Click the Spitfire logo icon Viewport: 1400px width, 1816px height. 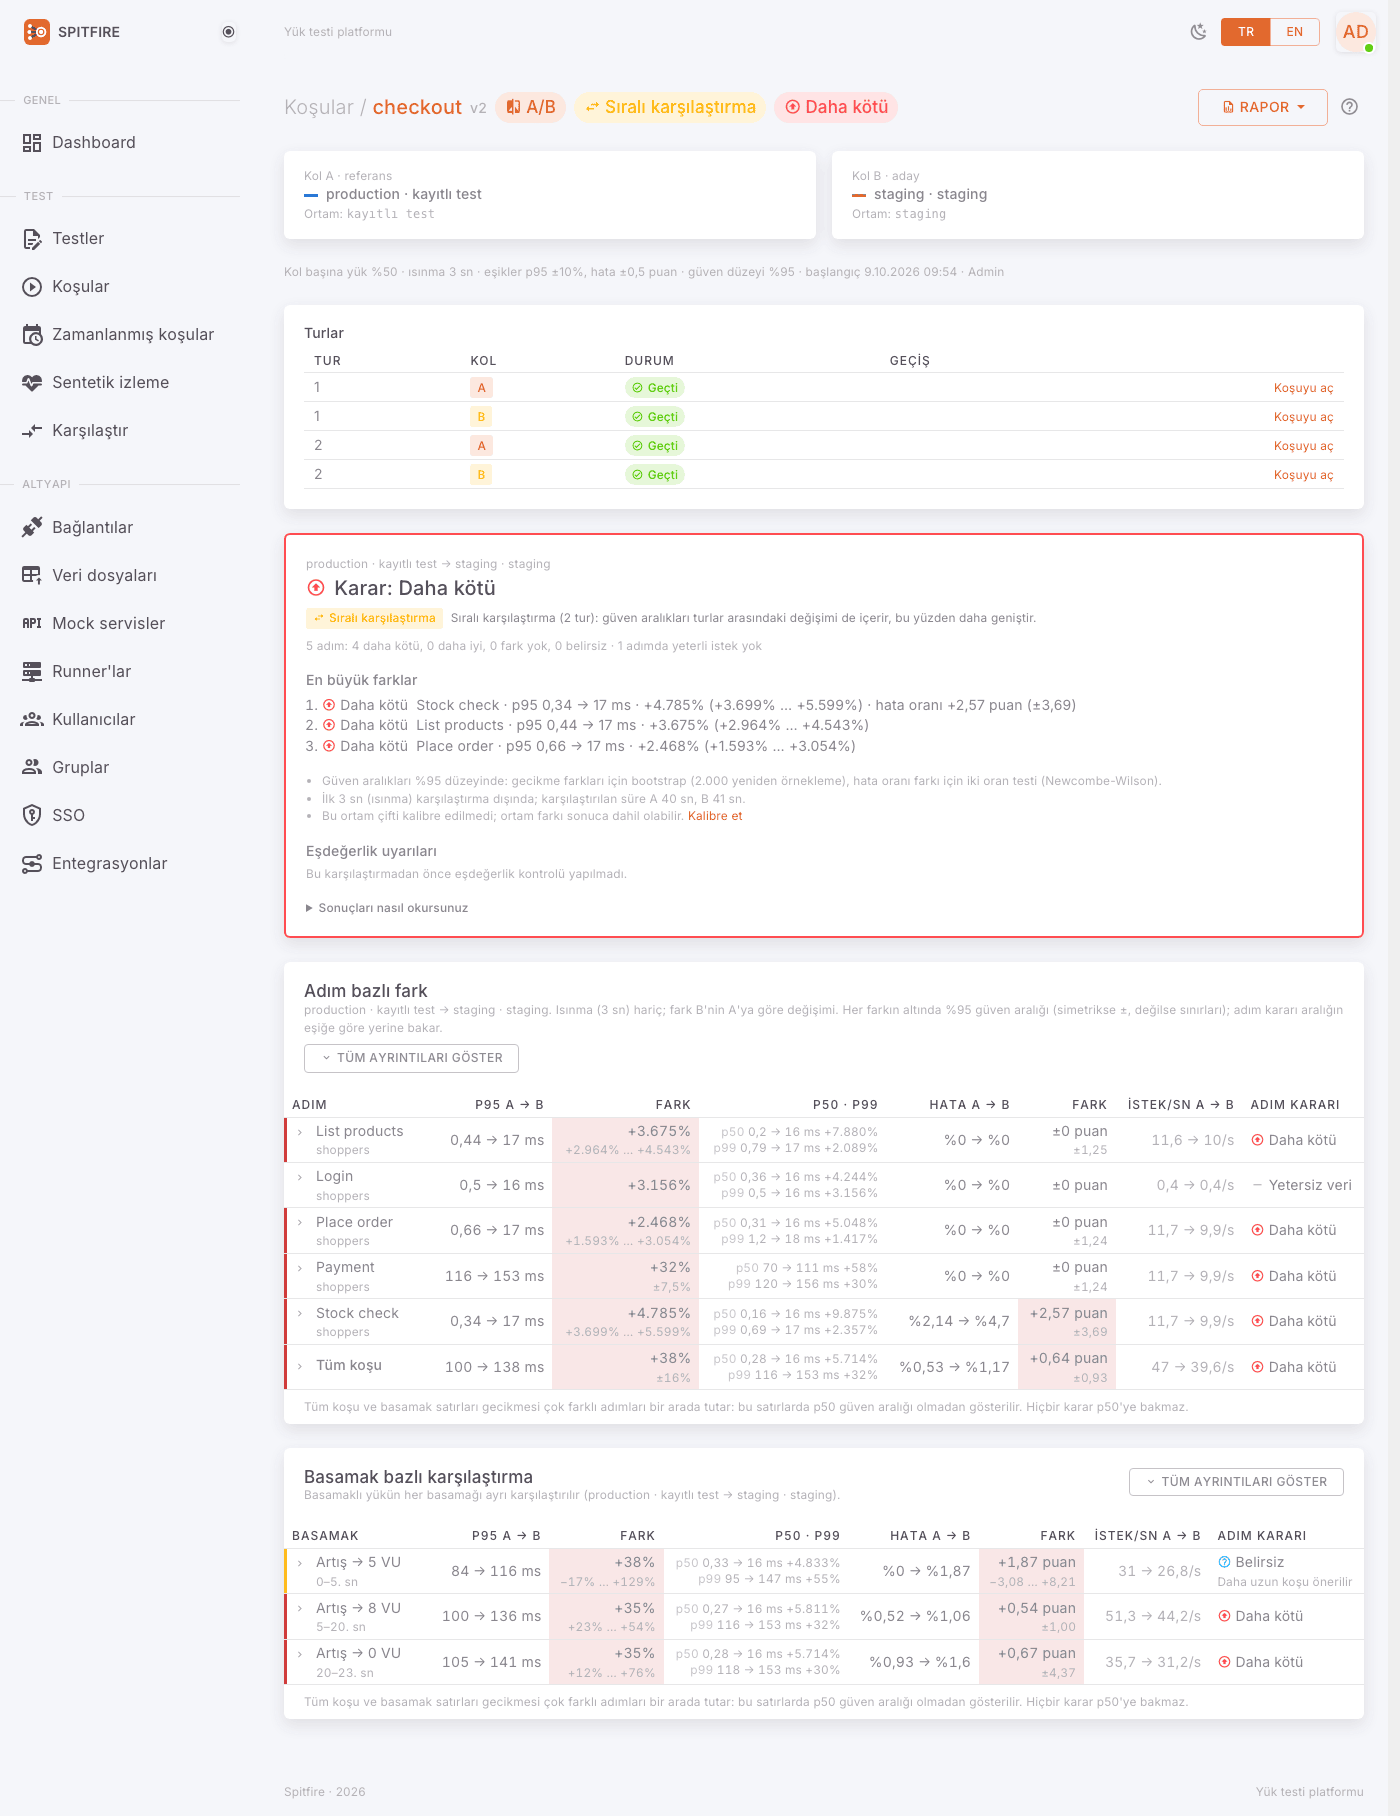(36, 32)
